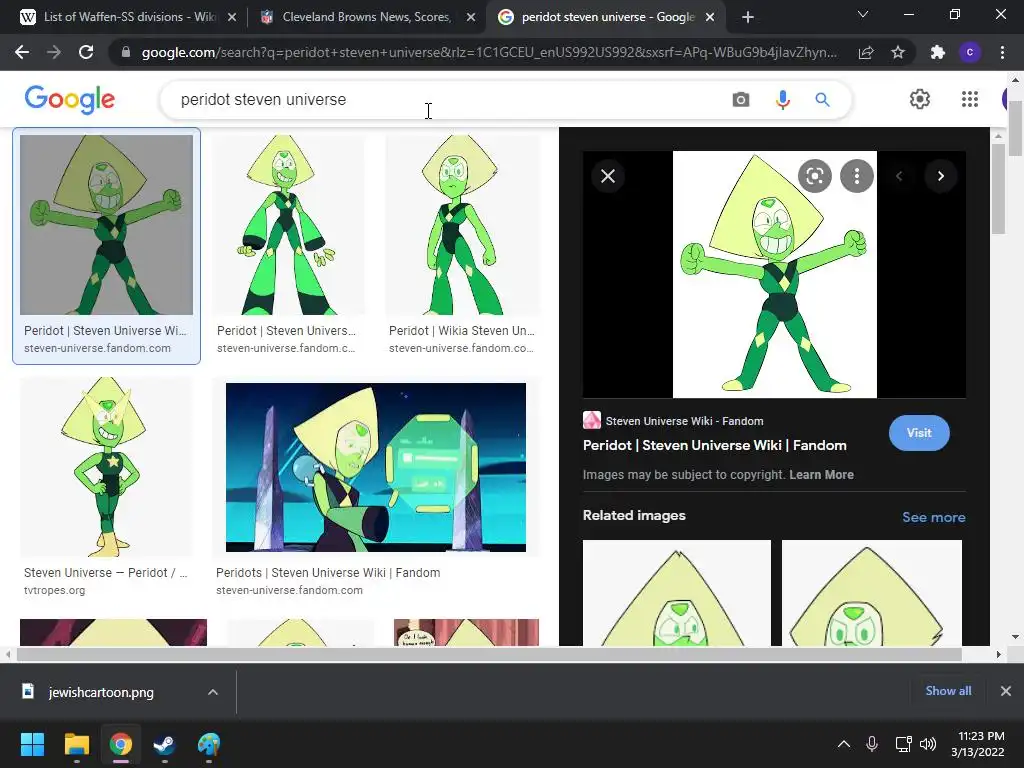
Task: Open jewishcartoon.png download
Action: 101,692
